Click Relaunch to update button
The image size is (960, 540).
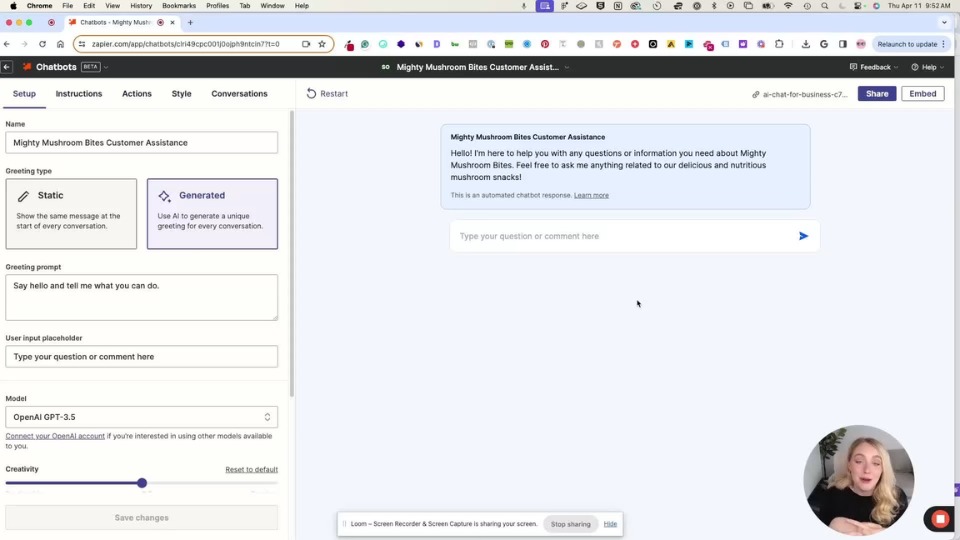pos(911,44)
